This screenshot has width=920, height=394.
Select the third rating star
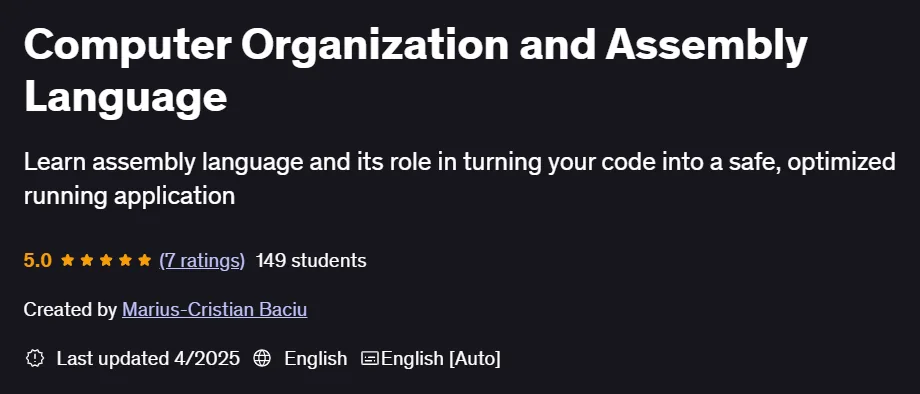click(x=106, y=260)
